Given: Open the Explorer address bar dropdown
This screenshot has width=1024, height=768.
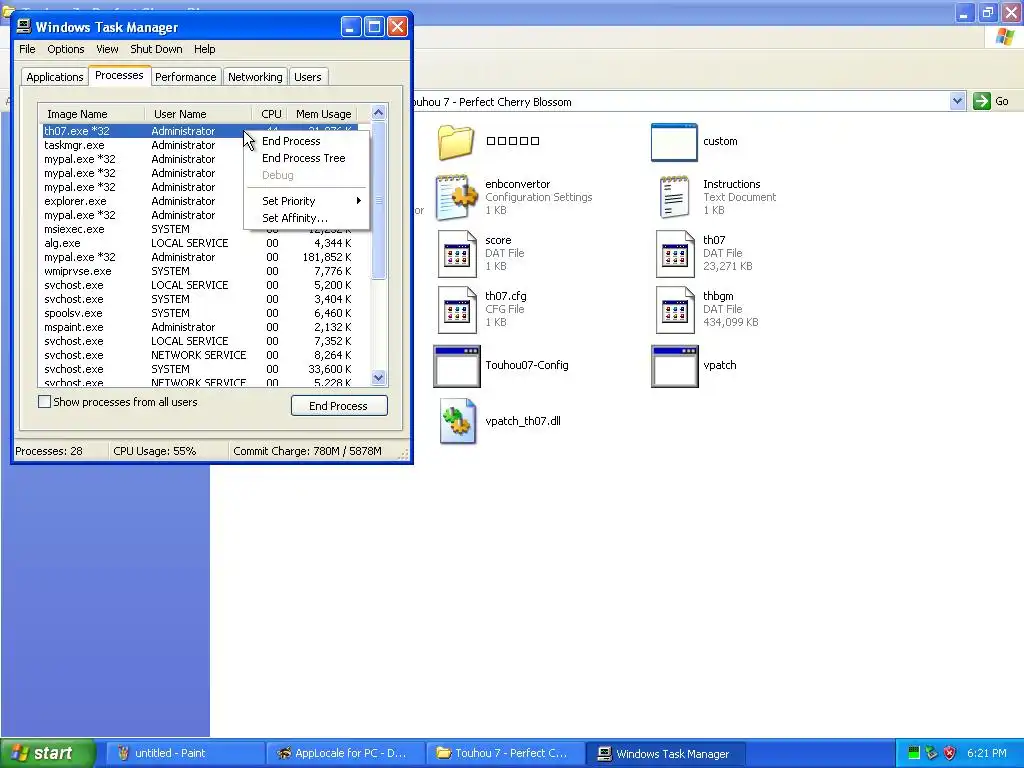Looking at the screenshot, I should pyautogui.click(x=957, y=101).
